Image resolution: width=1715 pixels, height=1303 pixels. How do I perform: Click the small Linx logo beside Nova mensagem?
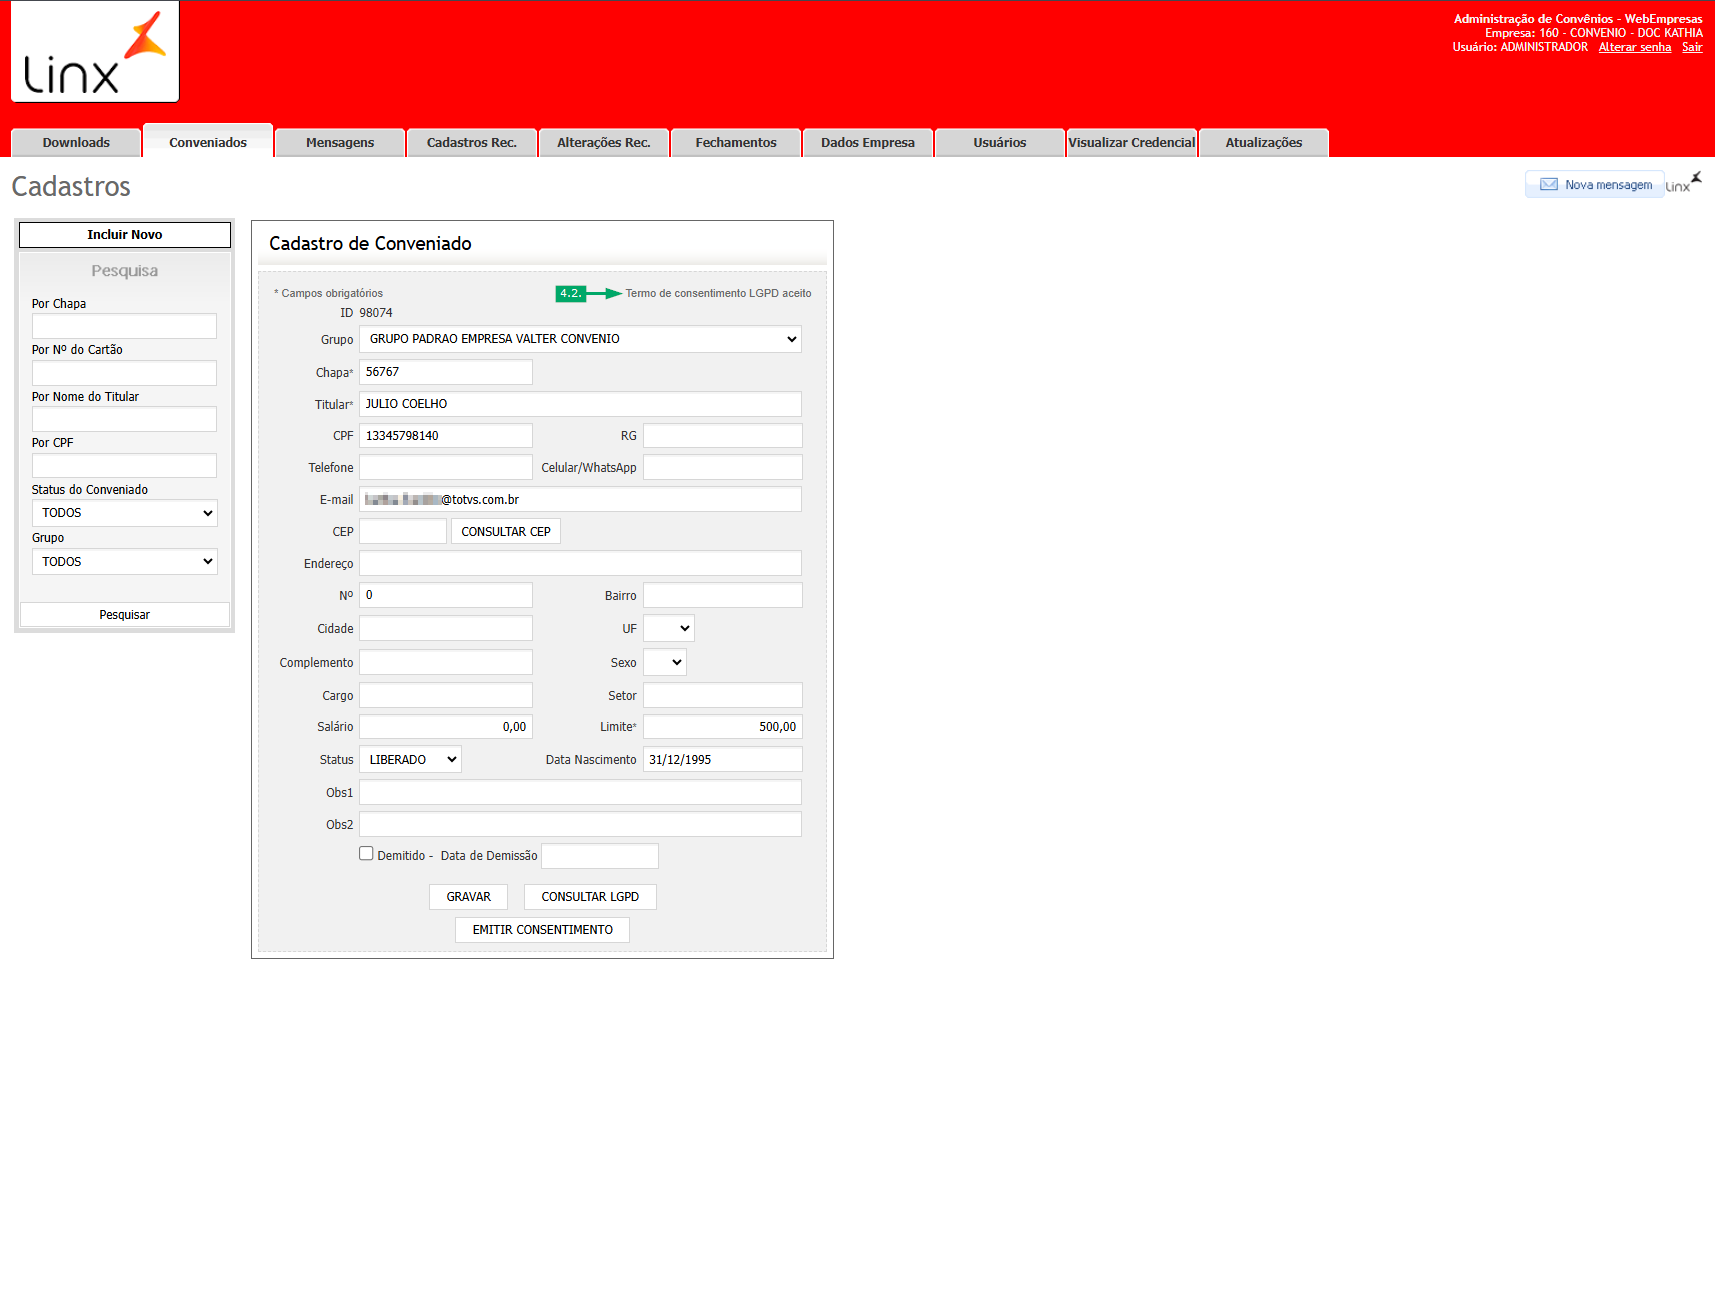coord(1684,183)
